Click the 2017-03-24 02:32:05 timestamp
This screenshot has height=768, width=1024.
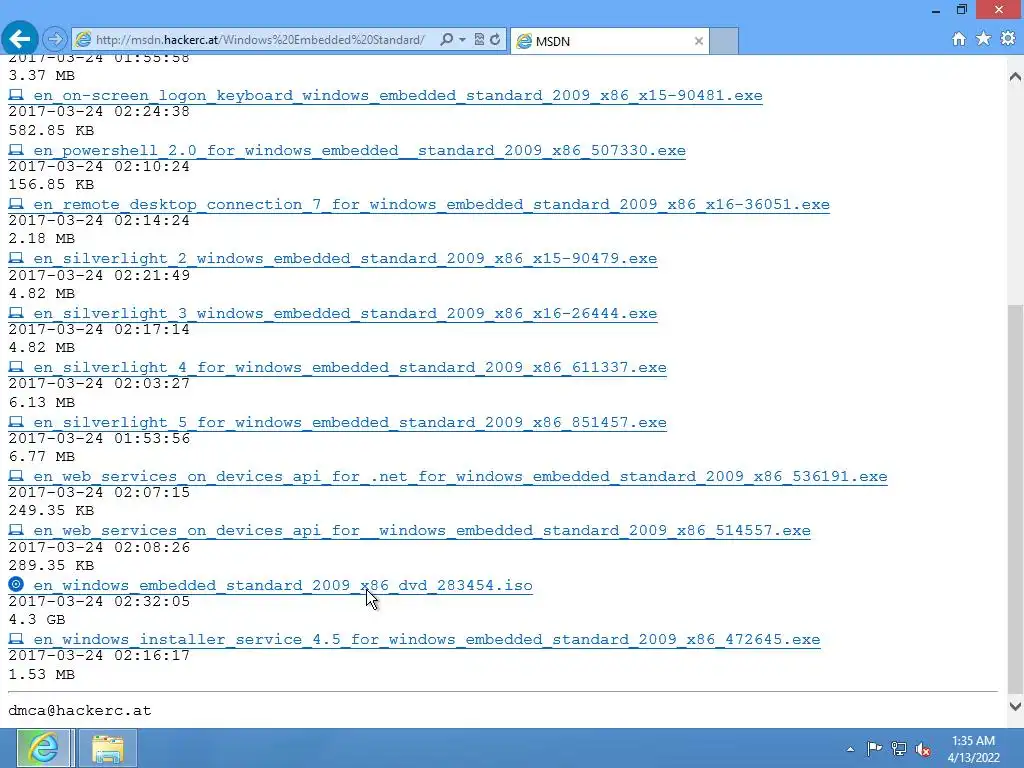(99, 601)
